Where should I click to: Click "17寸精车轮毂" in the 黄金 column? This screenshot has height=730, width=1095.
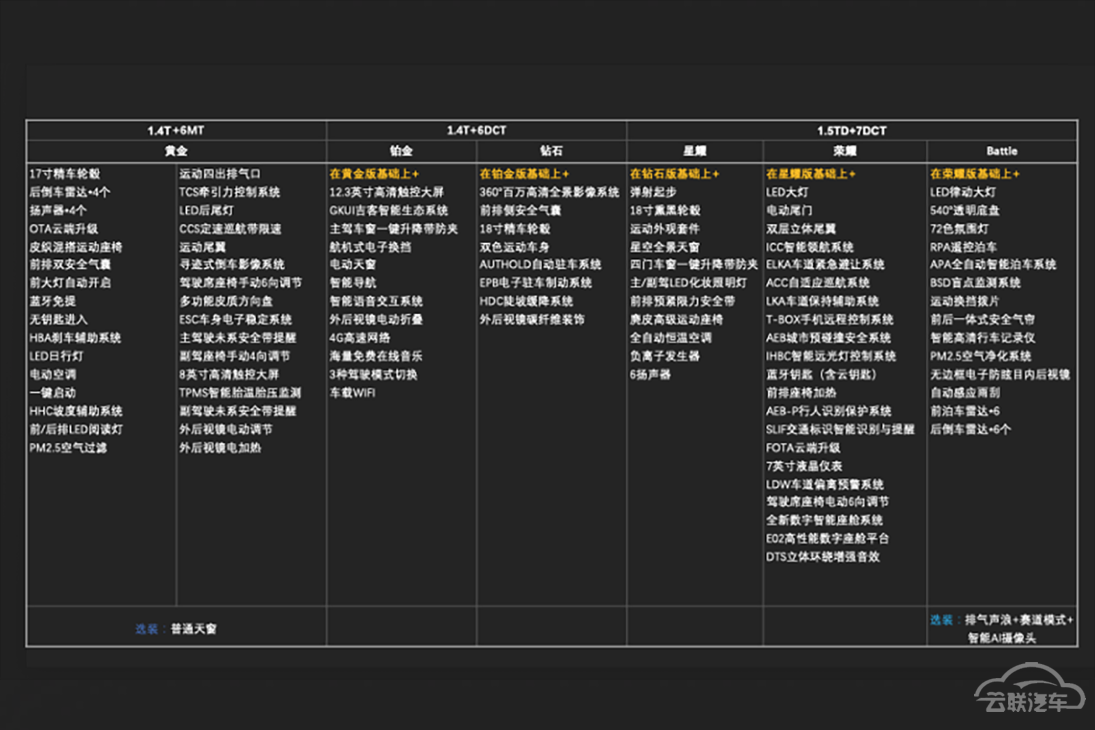click(x=64, y=174)
